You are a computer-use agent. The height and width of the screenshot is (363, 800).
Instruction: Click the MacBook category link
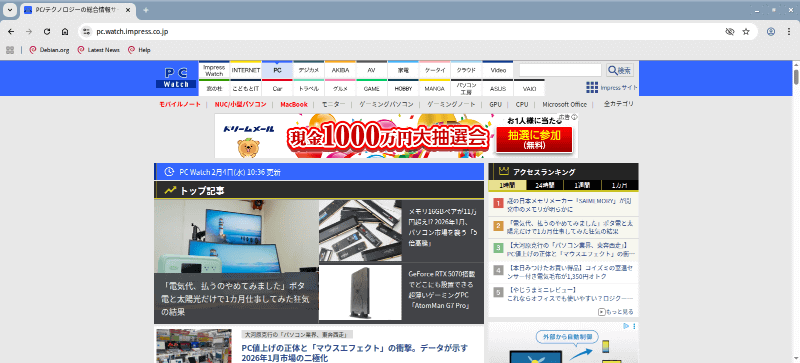[x=294, y=104]
